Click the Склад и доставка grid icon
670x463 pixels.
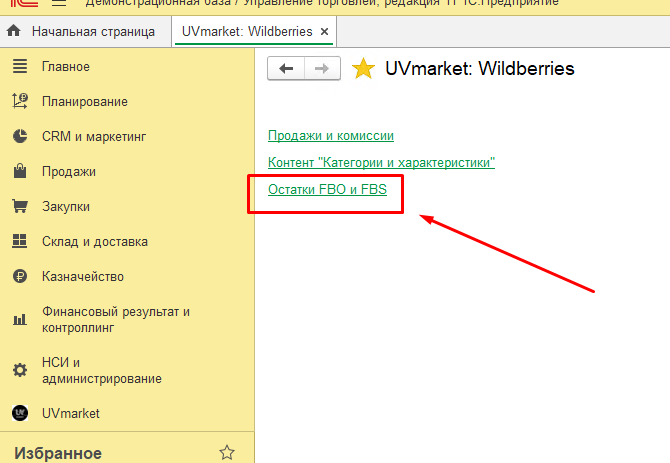[20, 241]
